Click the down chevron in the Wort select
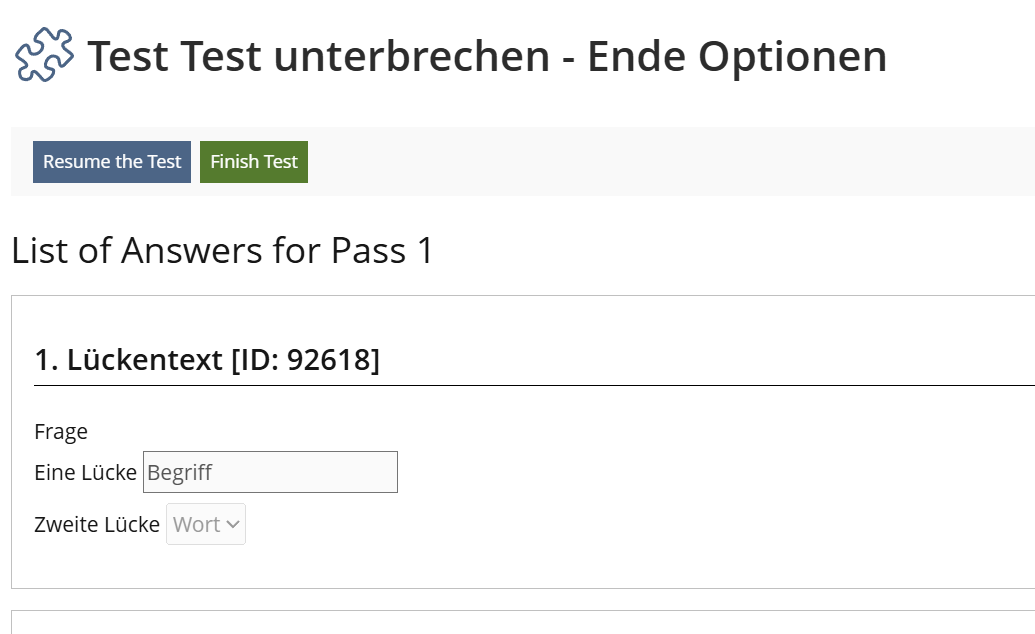This screenshot has width=1035, height=634. [x=233, y=524]
